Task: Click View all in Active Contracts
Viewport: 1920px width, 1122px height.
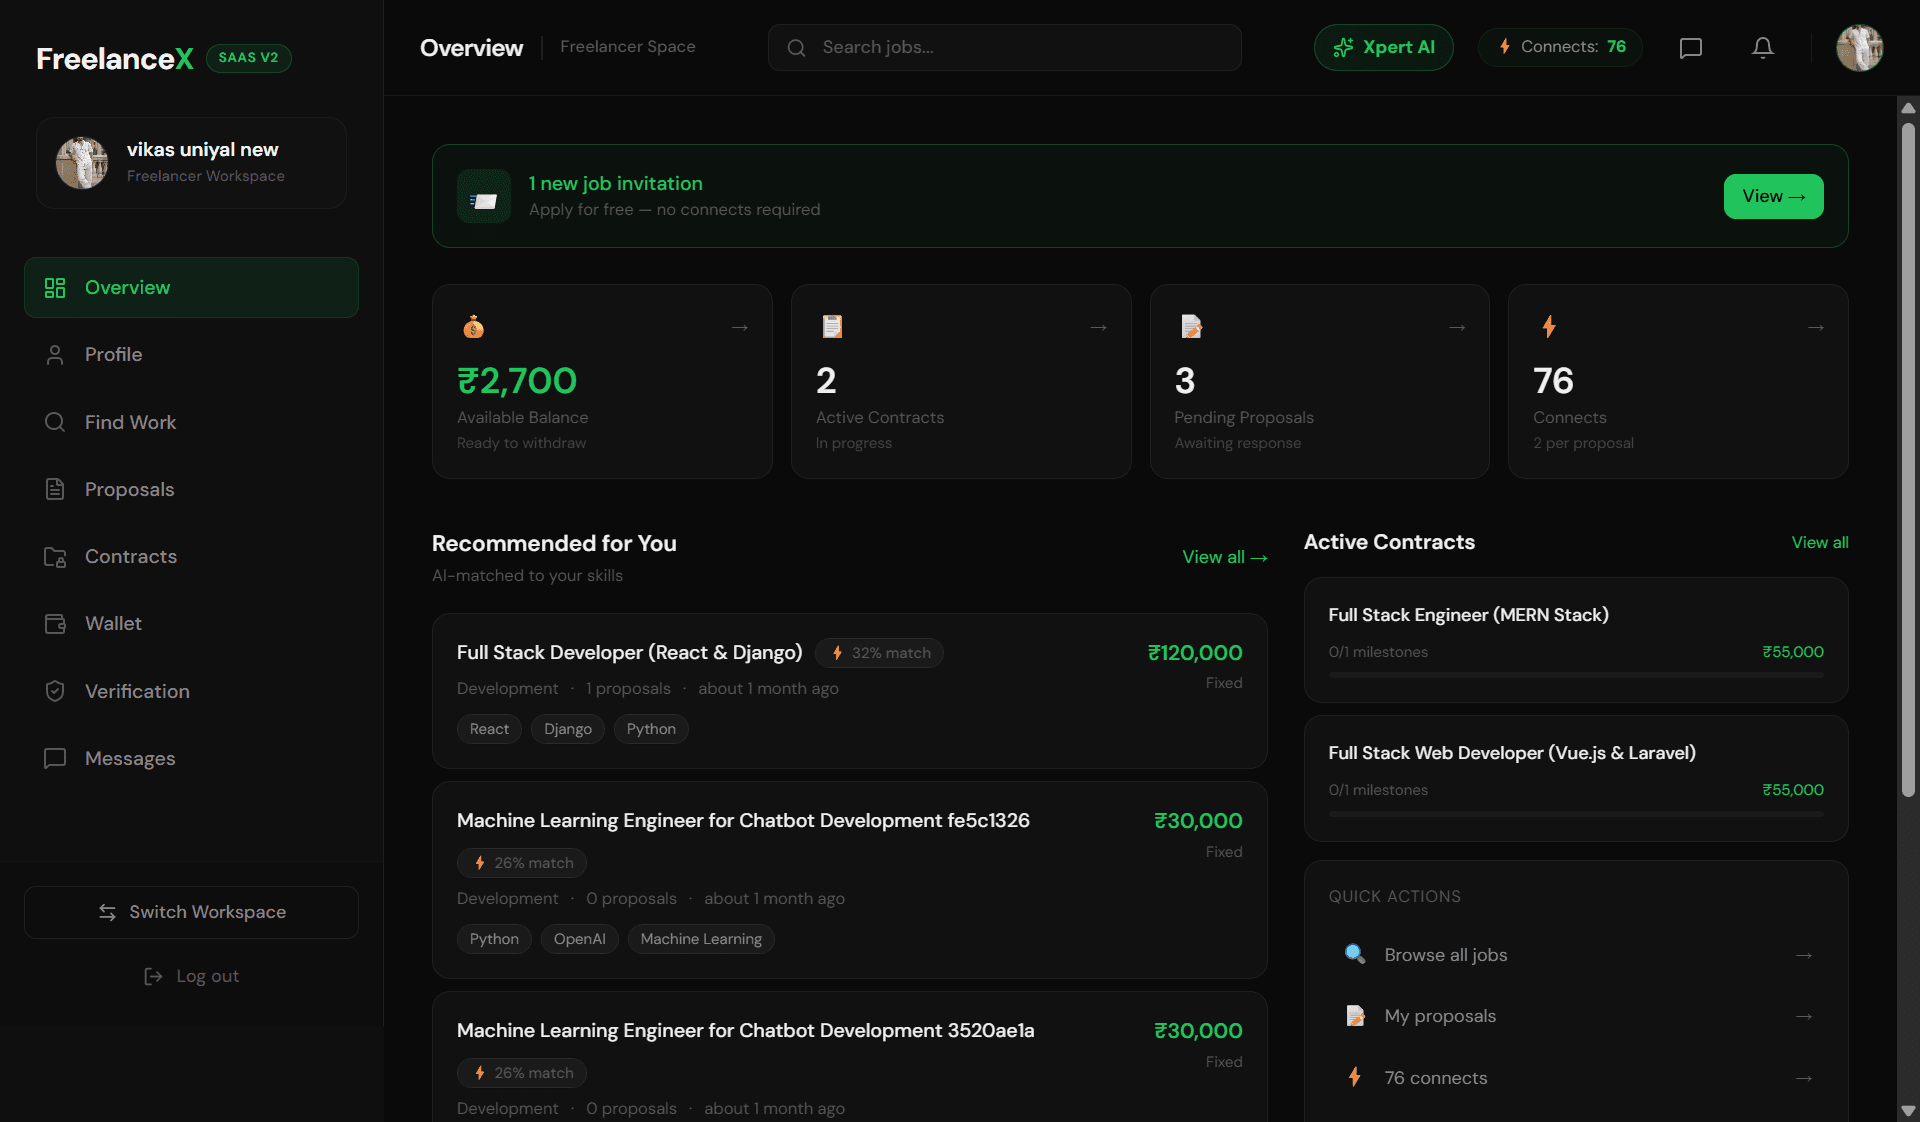Action: pos(1819,542)
